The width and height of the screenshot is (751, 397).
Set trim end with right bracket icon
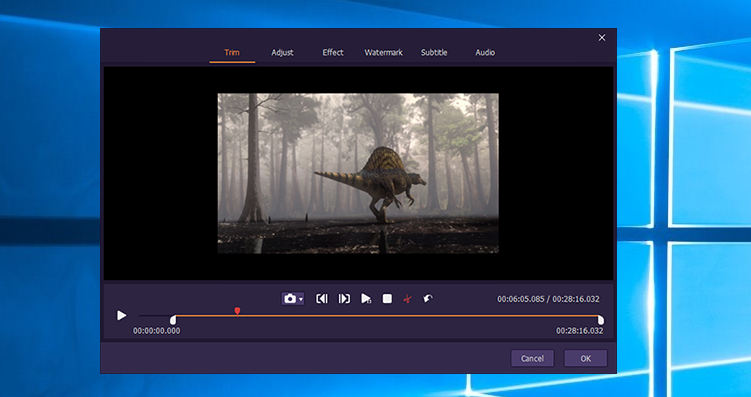coord(344,299)
